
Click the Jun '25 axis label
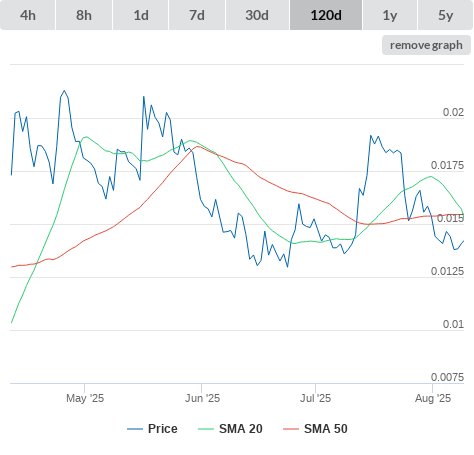pos(202,398)
